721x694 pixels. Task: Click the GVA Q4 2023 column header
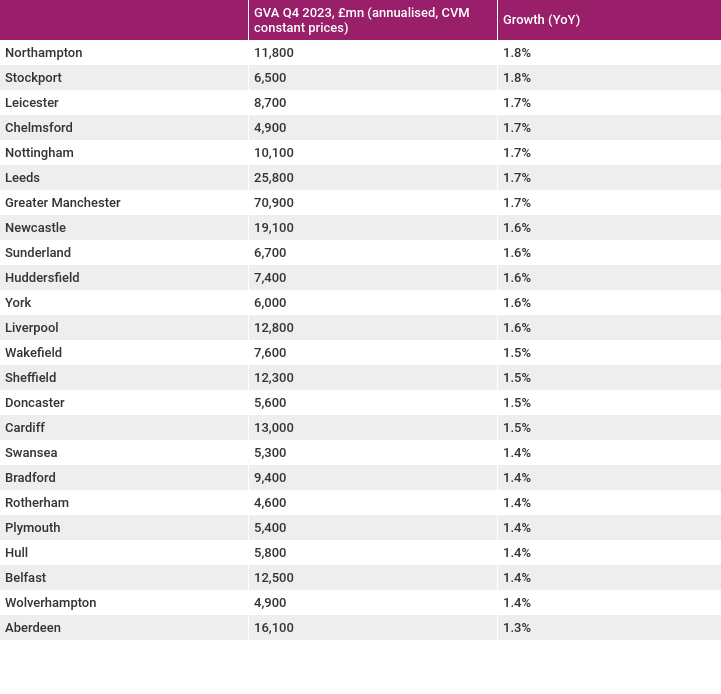coord(361,20)
